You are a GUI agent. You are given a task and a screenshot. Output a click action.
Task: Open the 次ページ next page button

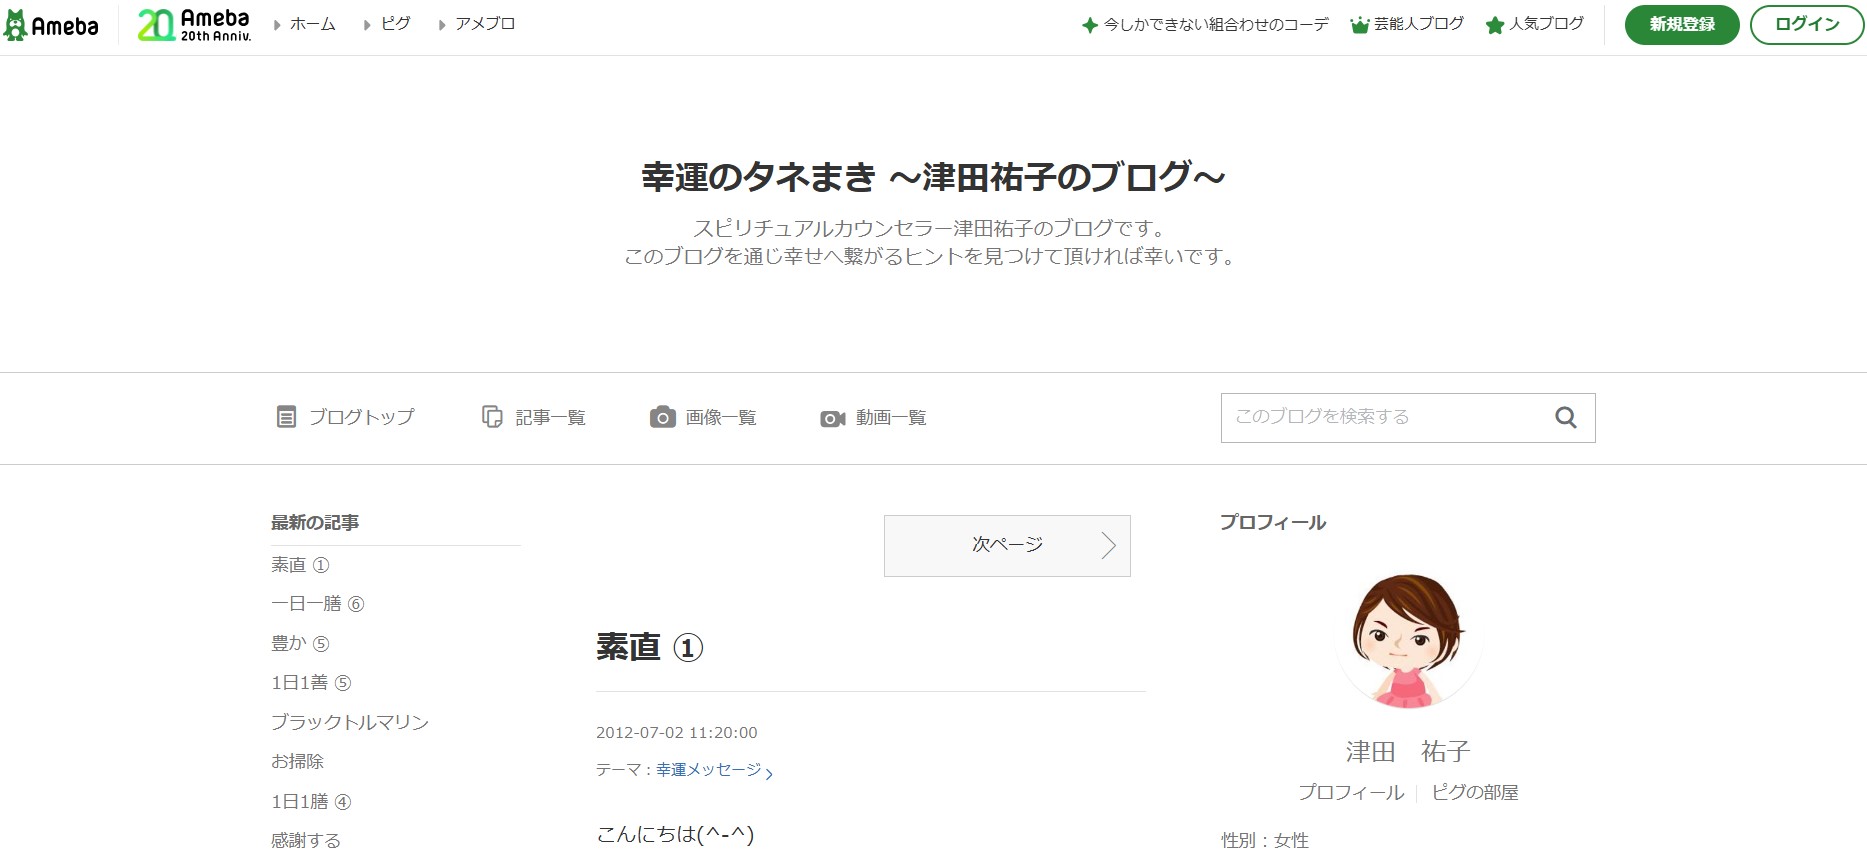click(1006, 545)
